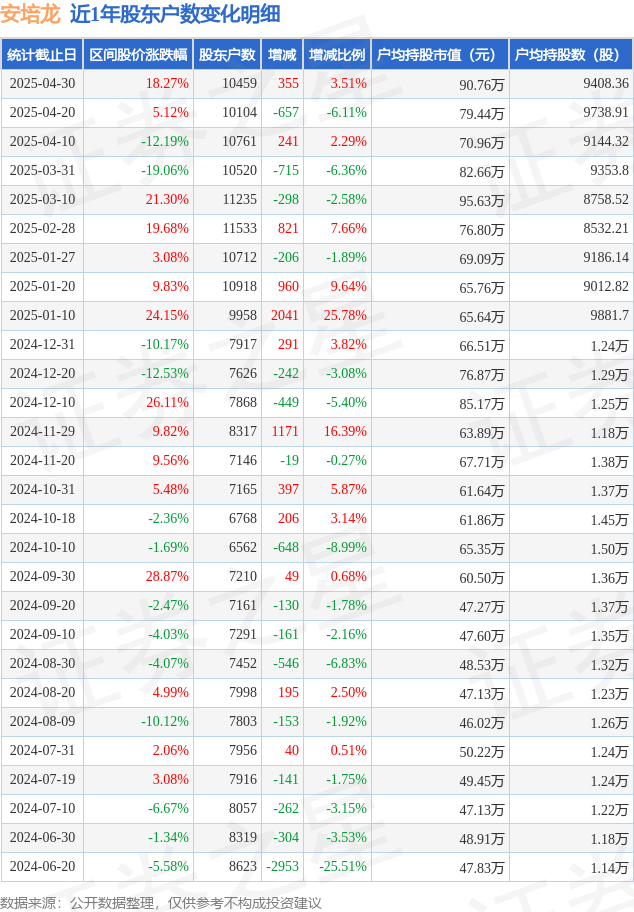Click the 9408.36 average shares cell

(x=605, y=84)
